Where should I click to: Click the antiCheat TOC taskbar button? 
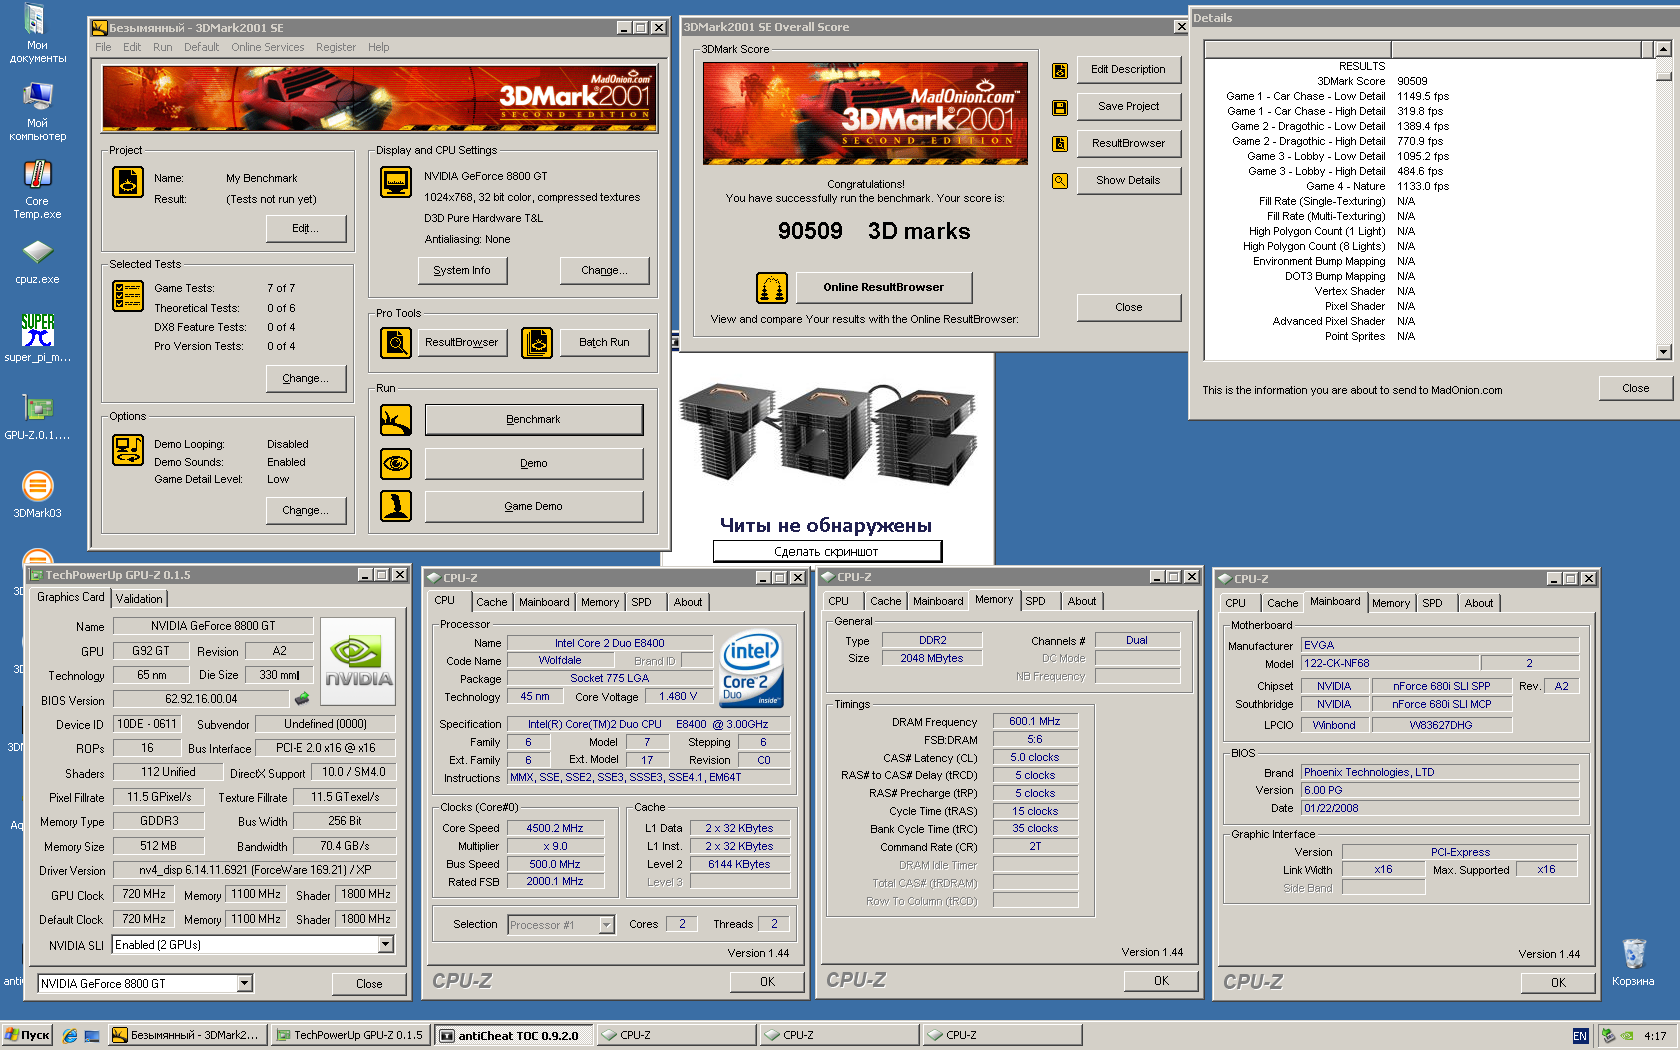(x=514, y=1035)
